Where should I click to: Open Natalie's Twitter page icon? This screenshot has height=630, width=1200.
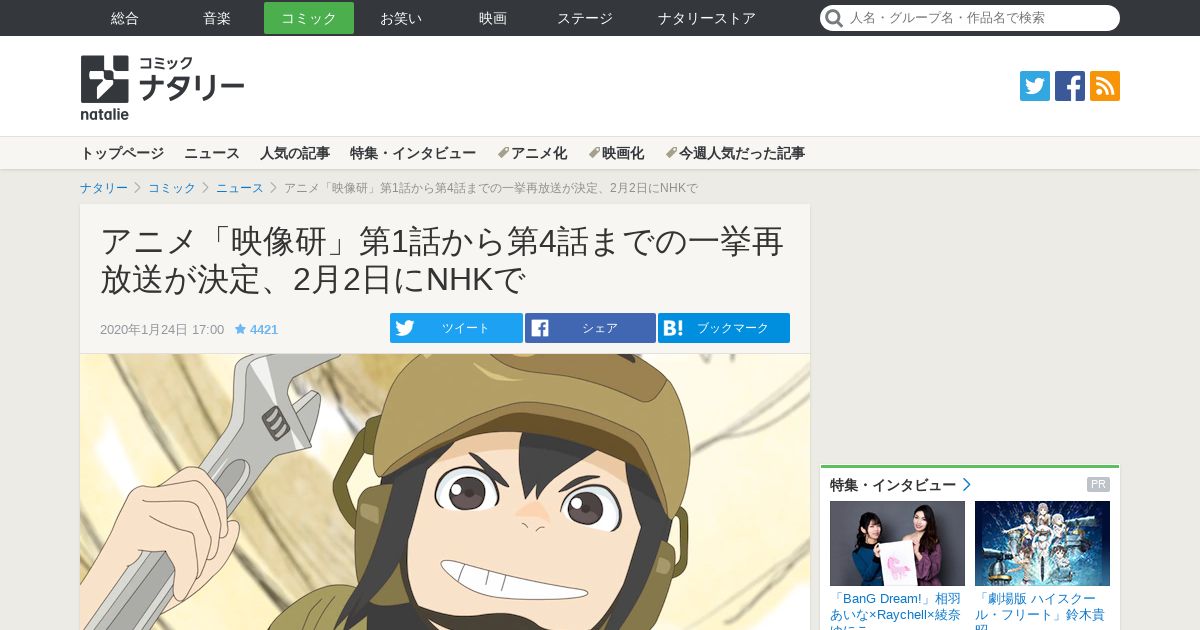pos(1035,86)
